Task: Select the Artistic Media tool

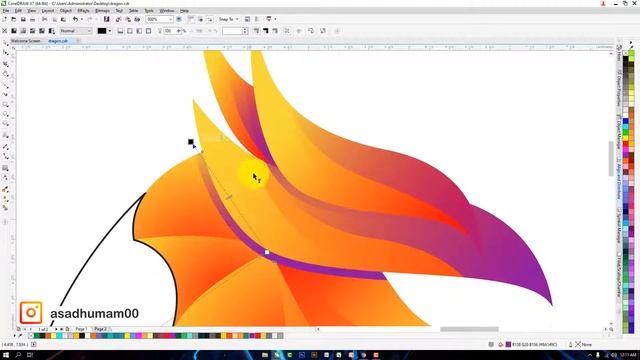Action: pos(6,94)
